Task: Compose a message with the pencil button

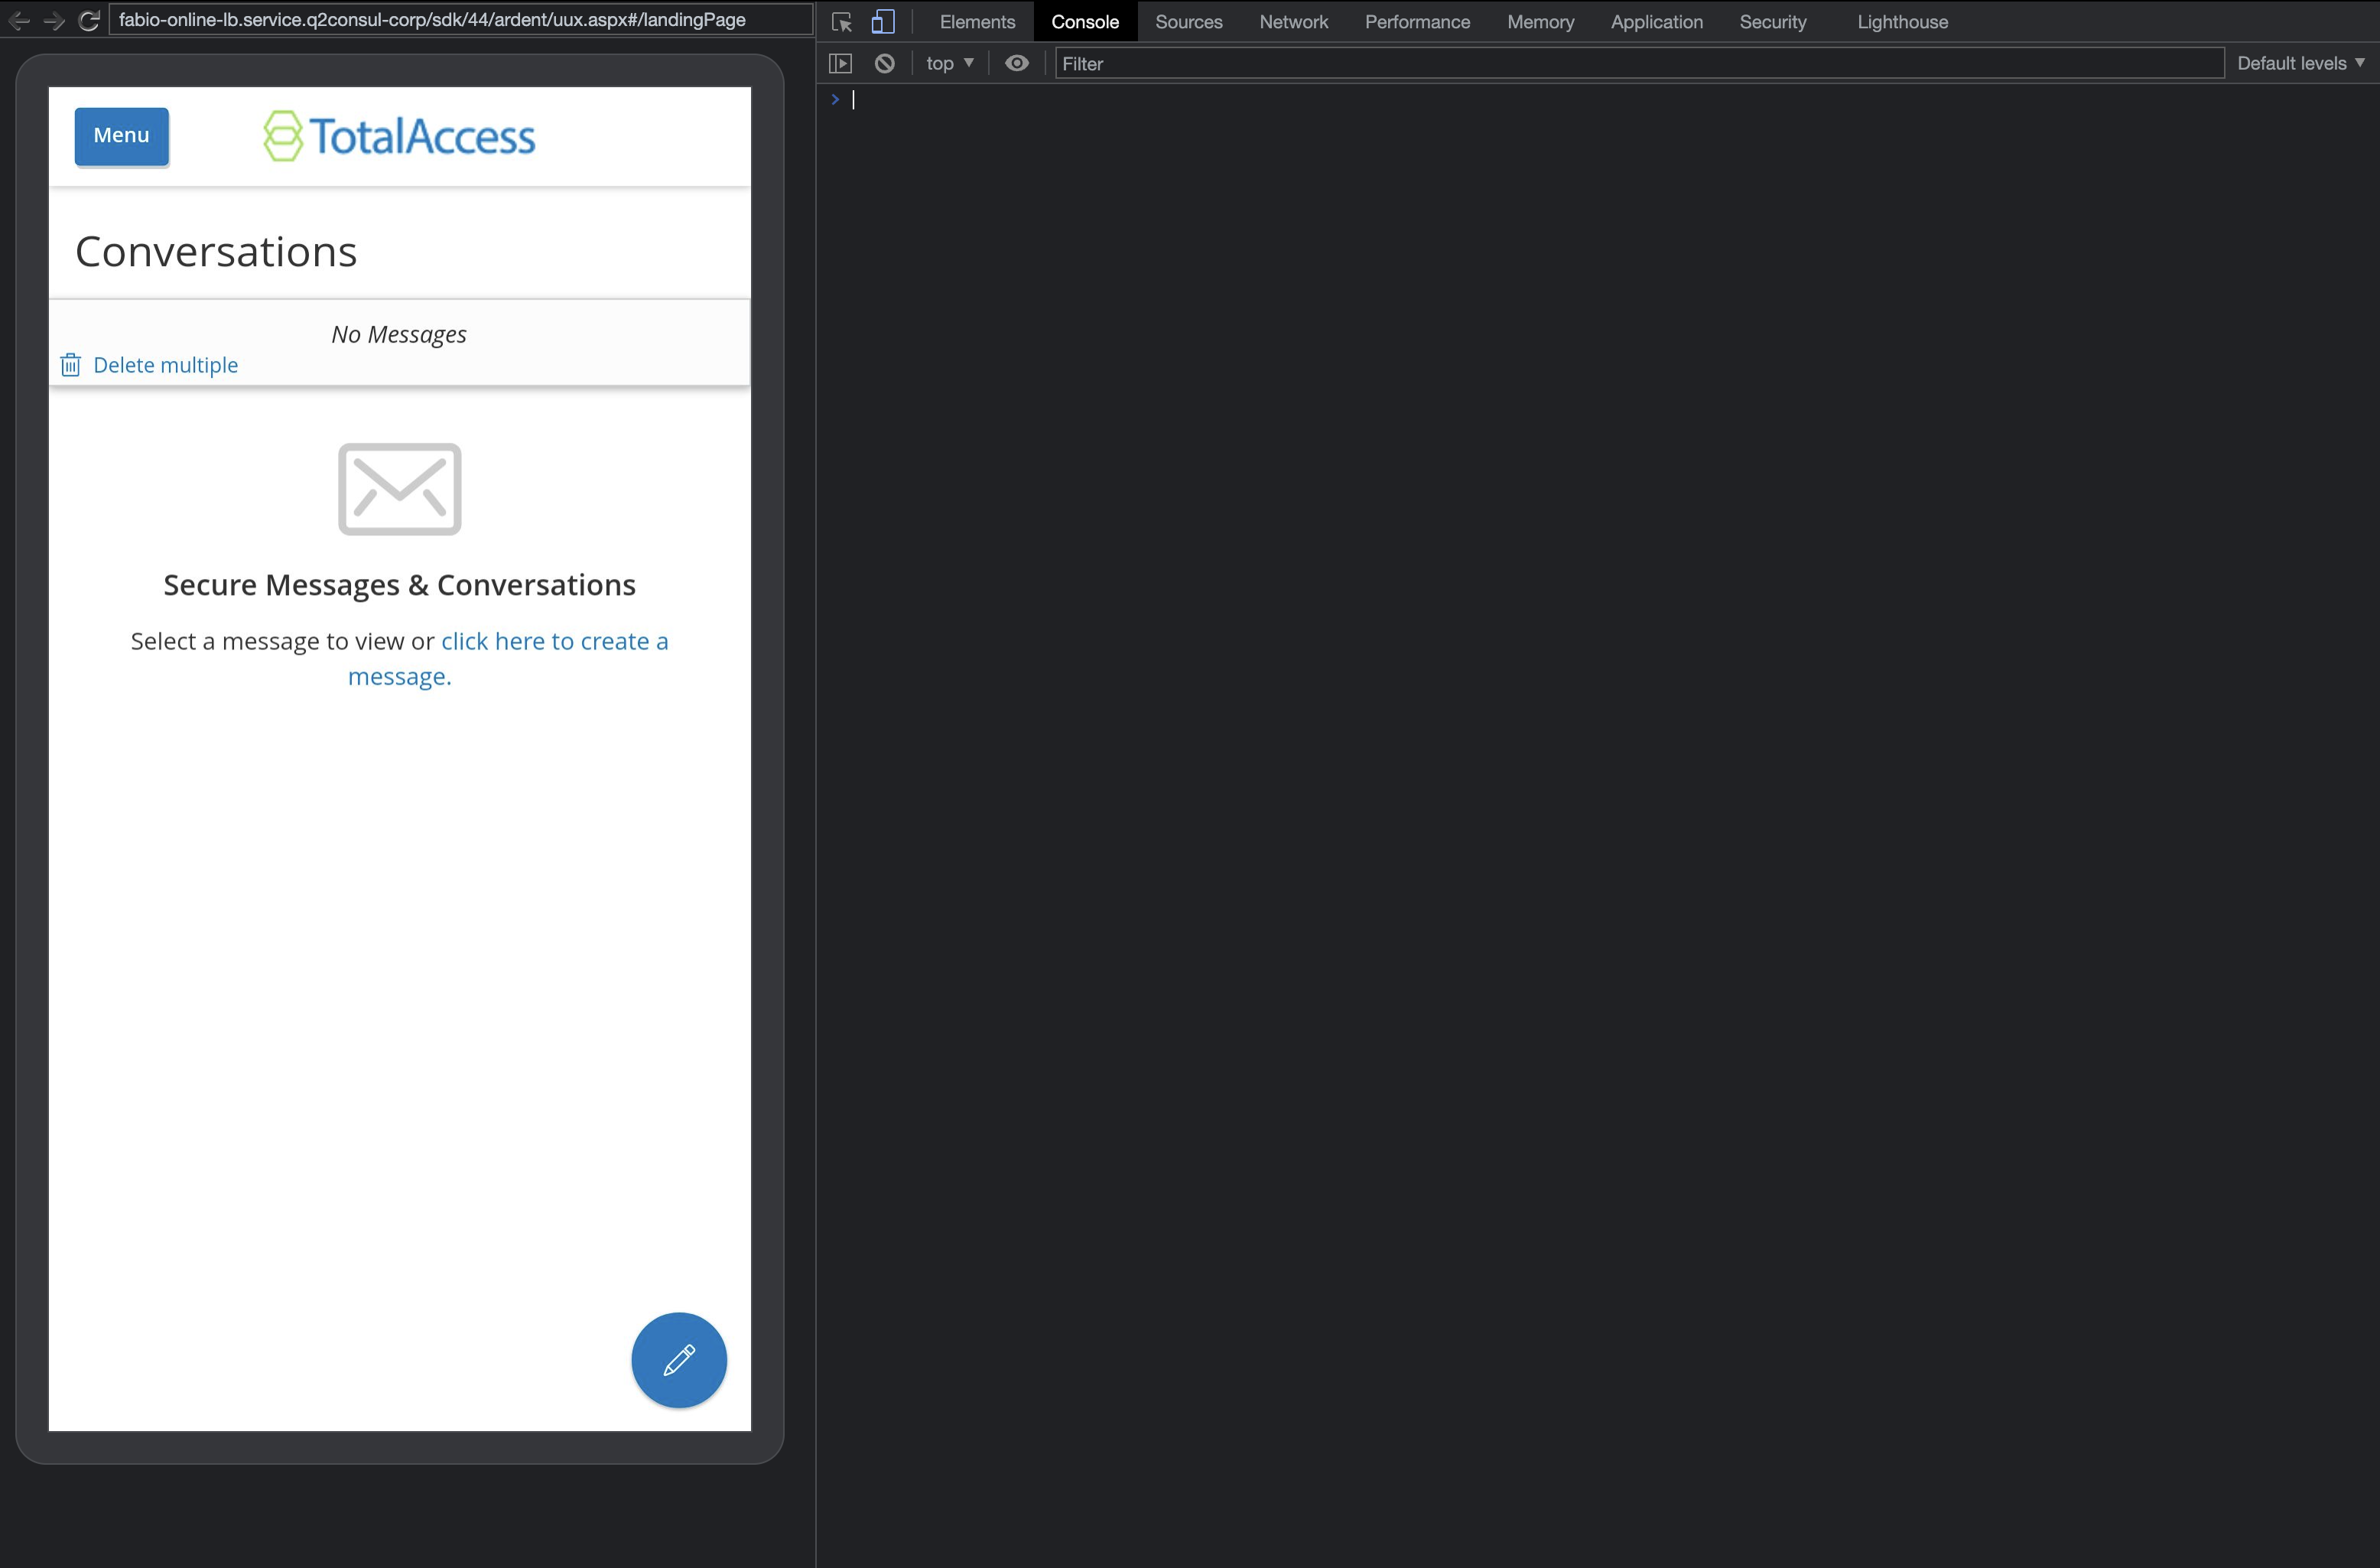Action: (x=679, y=1360)
